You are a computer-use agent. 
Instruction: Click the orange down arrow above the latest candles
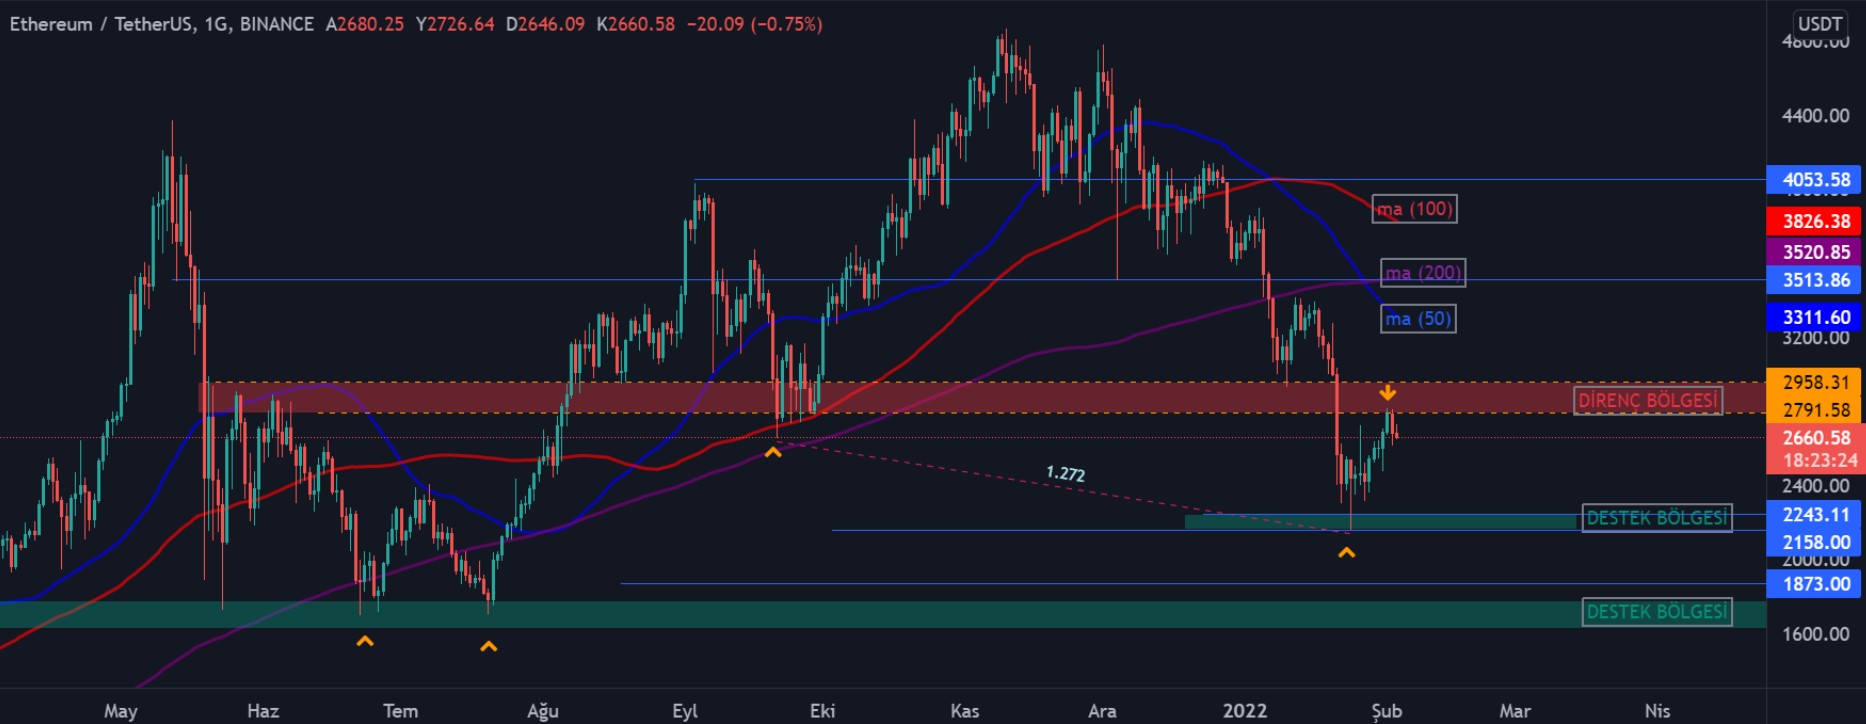[1387, 392]
